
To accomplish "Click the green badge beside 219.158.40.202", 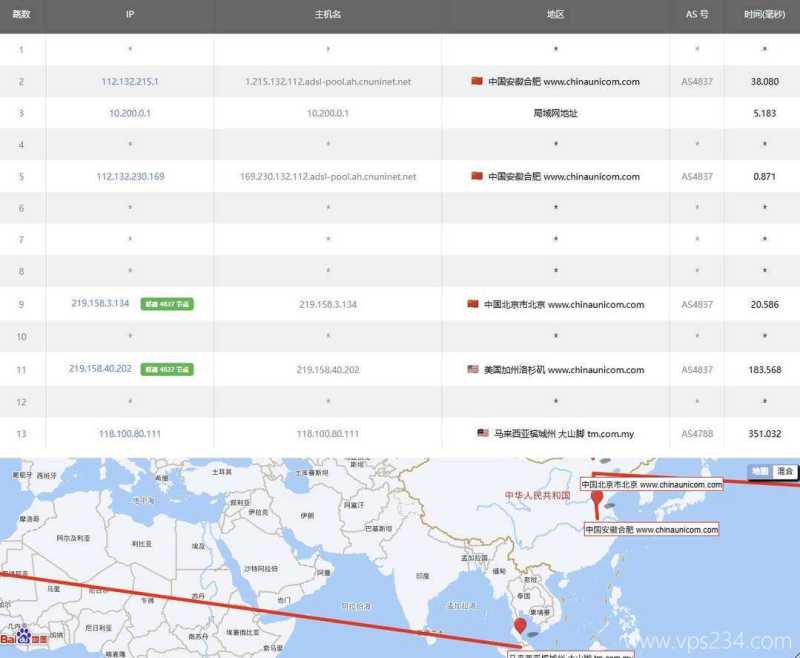I will pos(167,369).
